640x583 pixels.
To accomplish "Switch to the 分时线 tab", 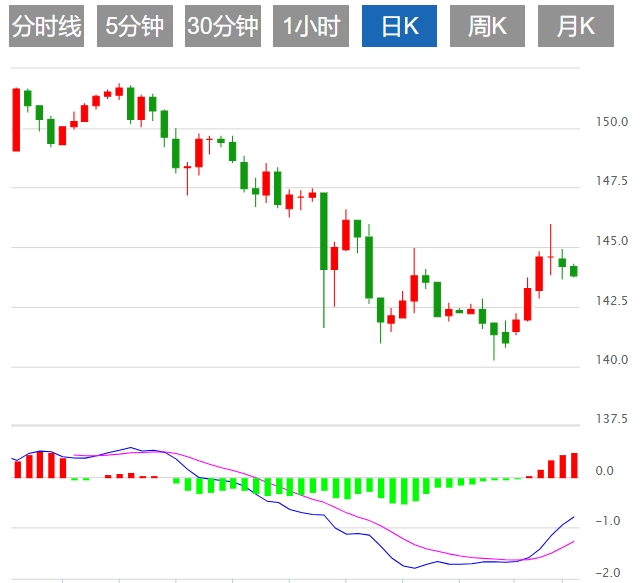I will 45,26.
